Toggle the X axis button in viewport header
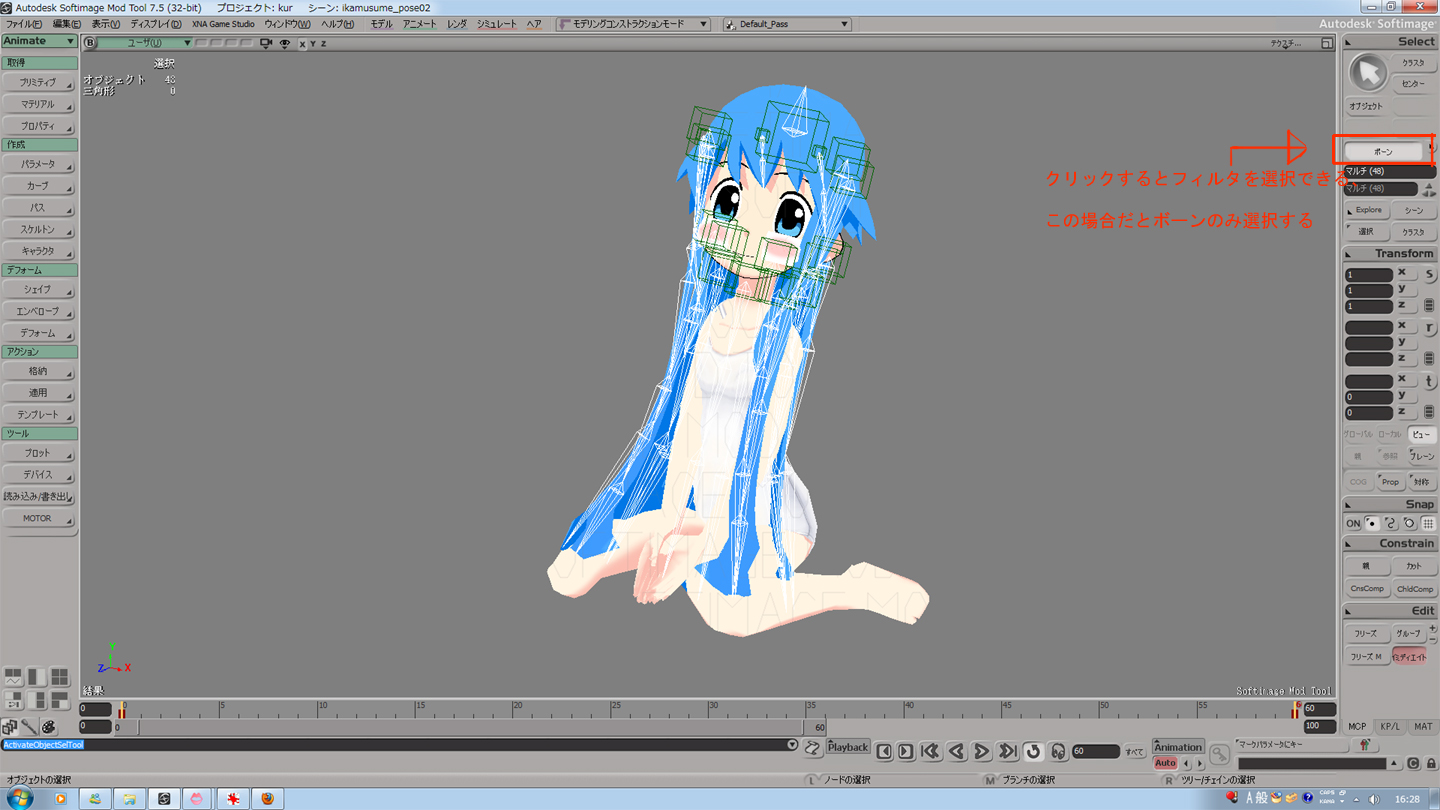 [x=302, y=44]
